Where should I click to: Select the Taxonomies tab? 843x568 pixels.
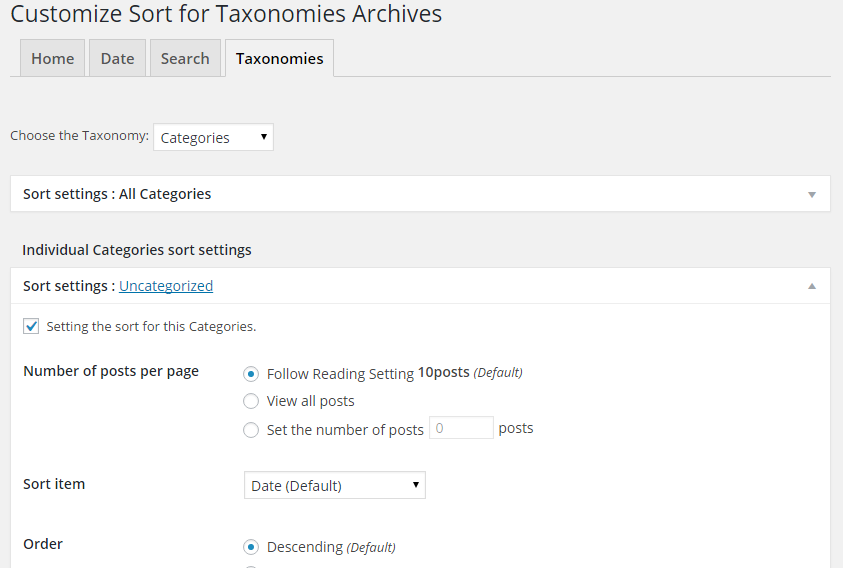click(279, 59)
